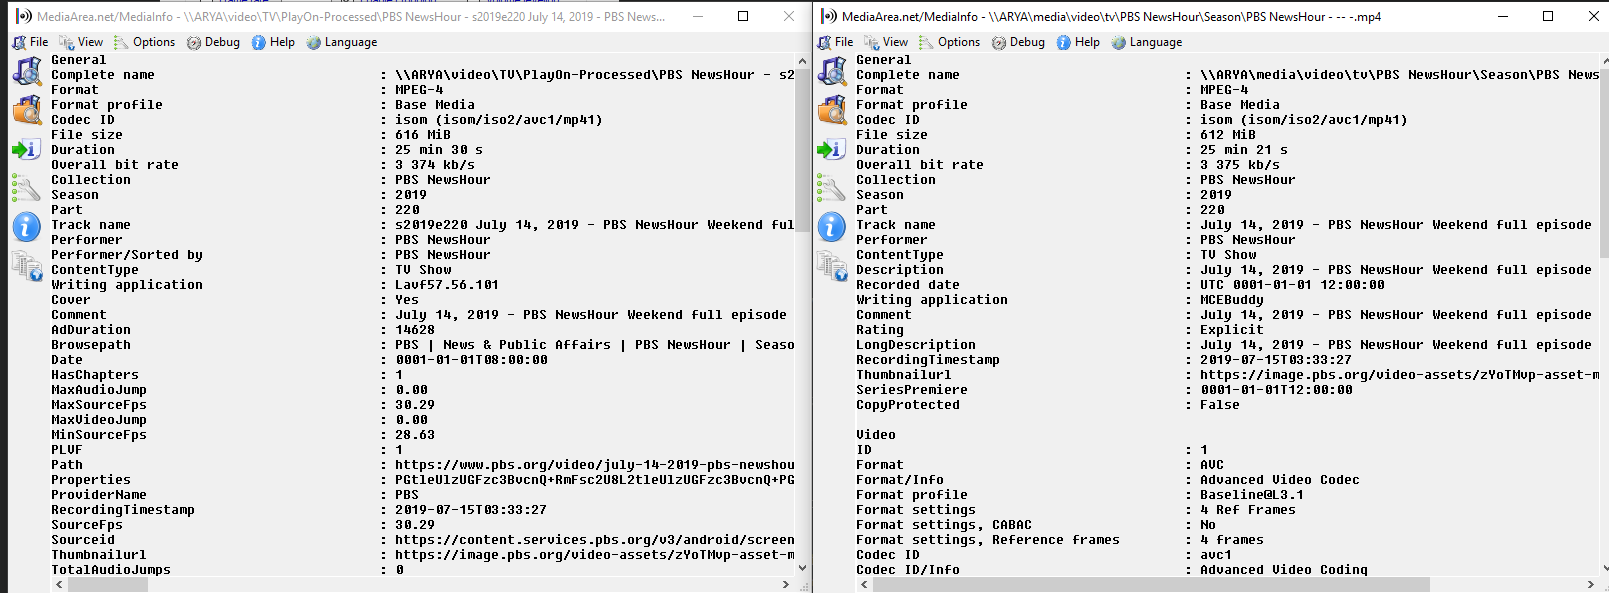Image resolution: width=1609 pixels, height=593 pixels.
Task: Click left window vertical scrollbar down arrow
Action: click(802, 568)
